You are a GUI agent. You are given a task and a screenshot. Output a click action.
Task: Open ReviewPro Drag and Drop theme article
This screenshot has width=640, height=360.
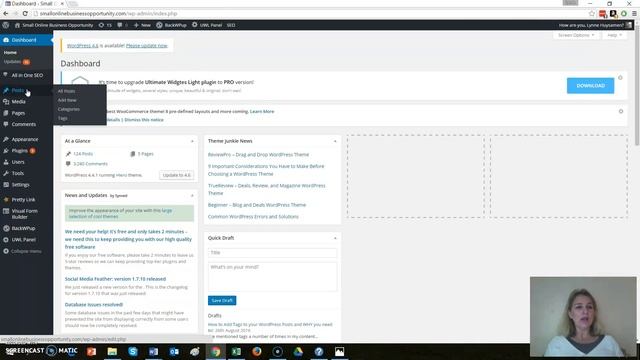[x=258, y=155]
